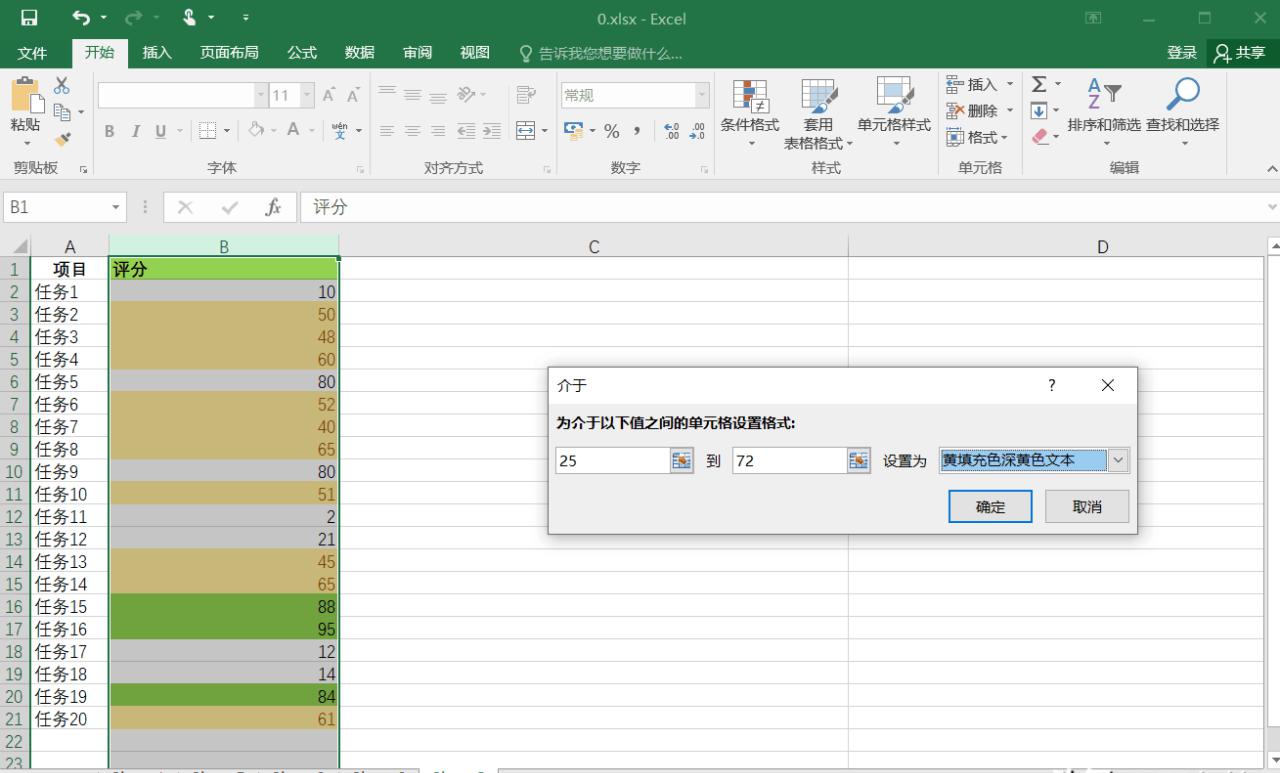Viewport: 1280px width, 773px height.
Task: Open the font name dropdown arrow
Action: point(262,96)
